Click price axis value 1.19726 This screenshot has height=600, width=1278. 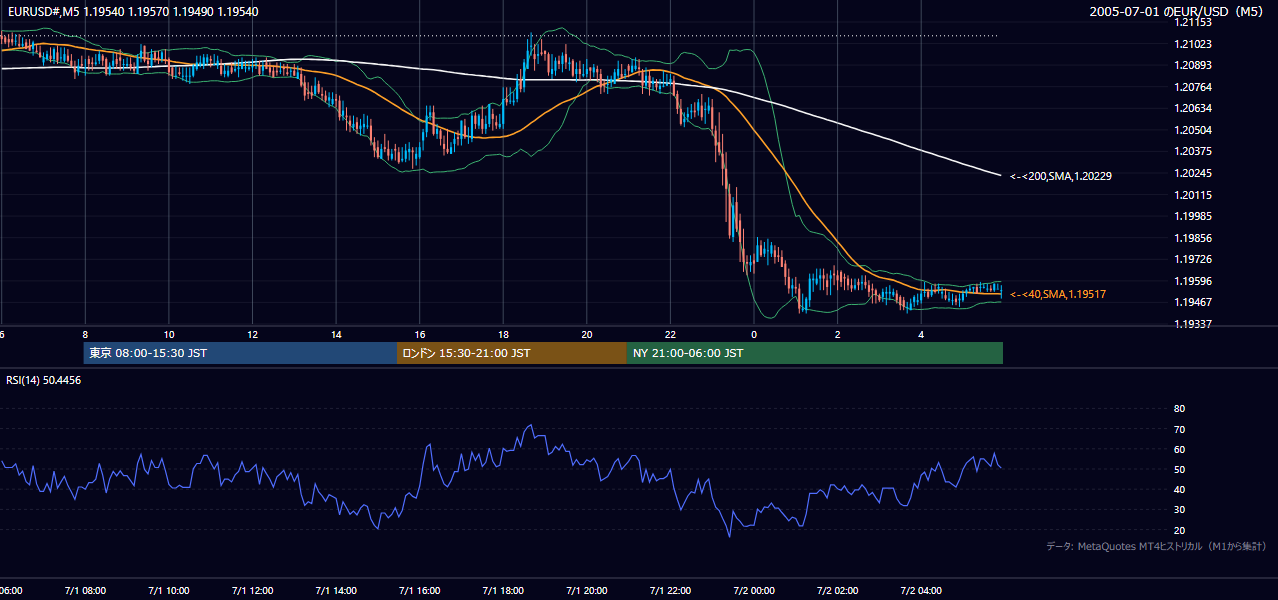tap(1193, 259)
